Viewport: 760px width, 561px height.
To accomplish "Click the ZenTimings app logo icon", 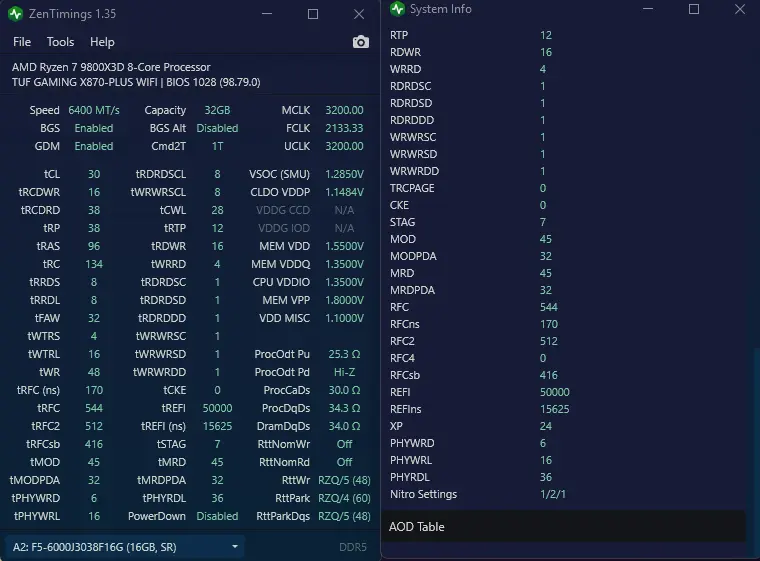I will click(x=15, y=14).
